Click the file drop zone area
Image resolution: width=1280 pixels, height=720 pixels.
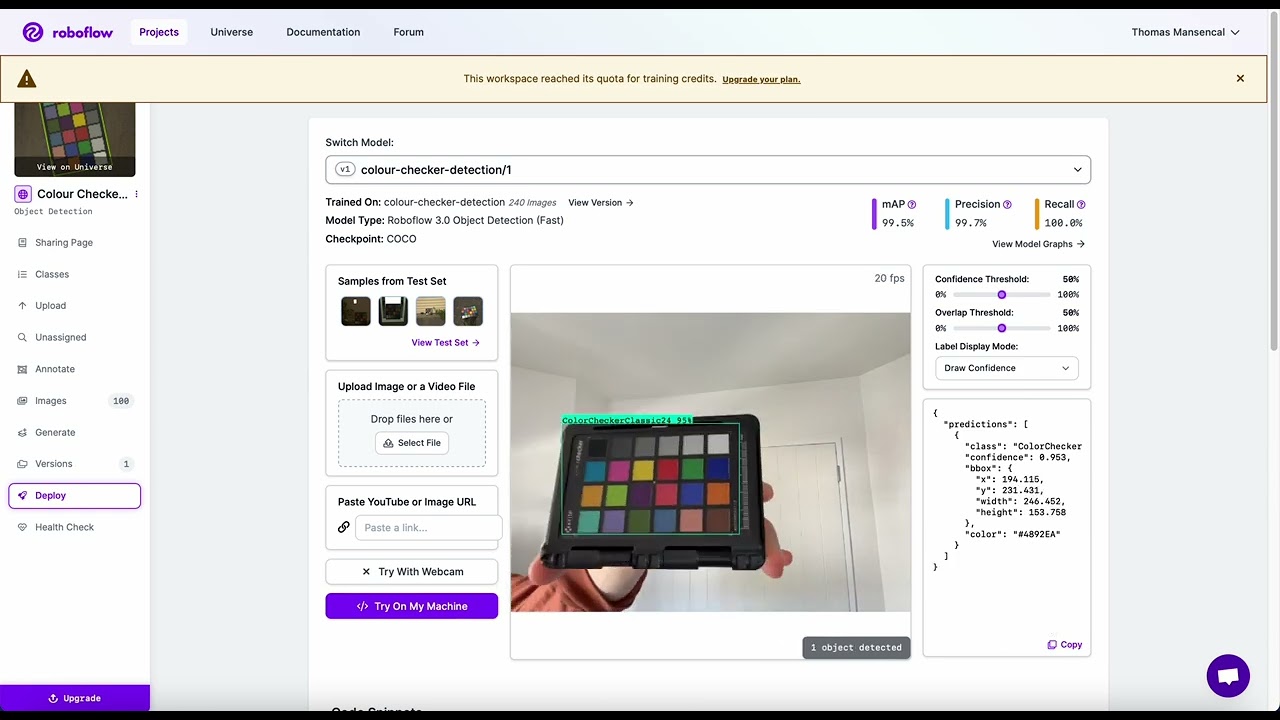click(412, 433)
